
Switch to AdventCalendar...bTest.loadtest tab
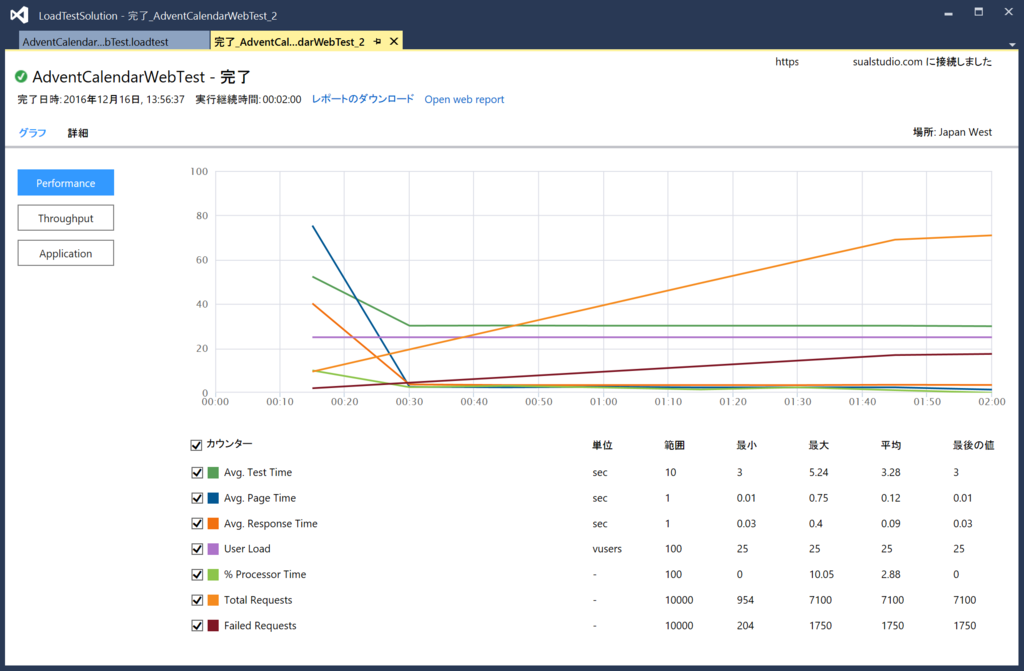(x=114, y=41)
